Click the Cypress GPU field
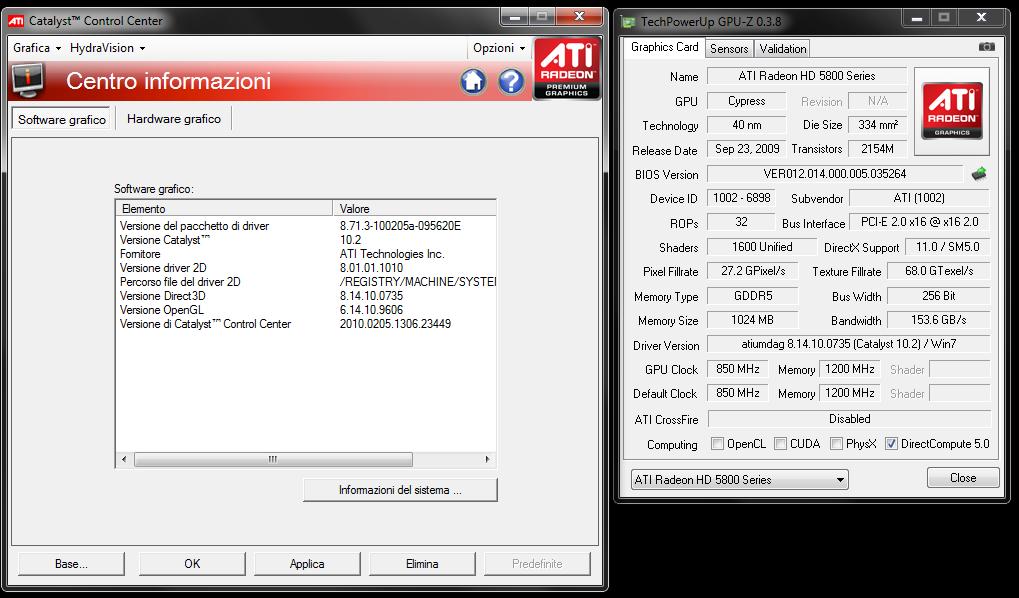This screenshot has height=598, width=1019. (746, 101)
